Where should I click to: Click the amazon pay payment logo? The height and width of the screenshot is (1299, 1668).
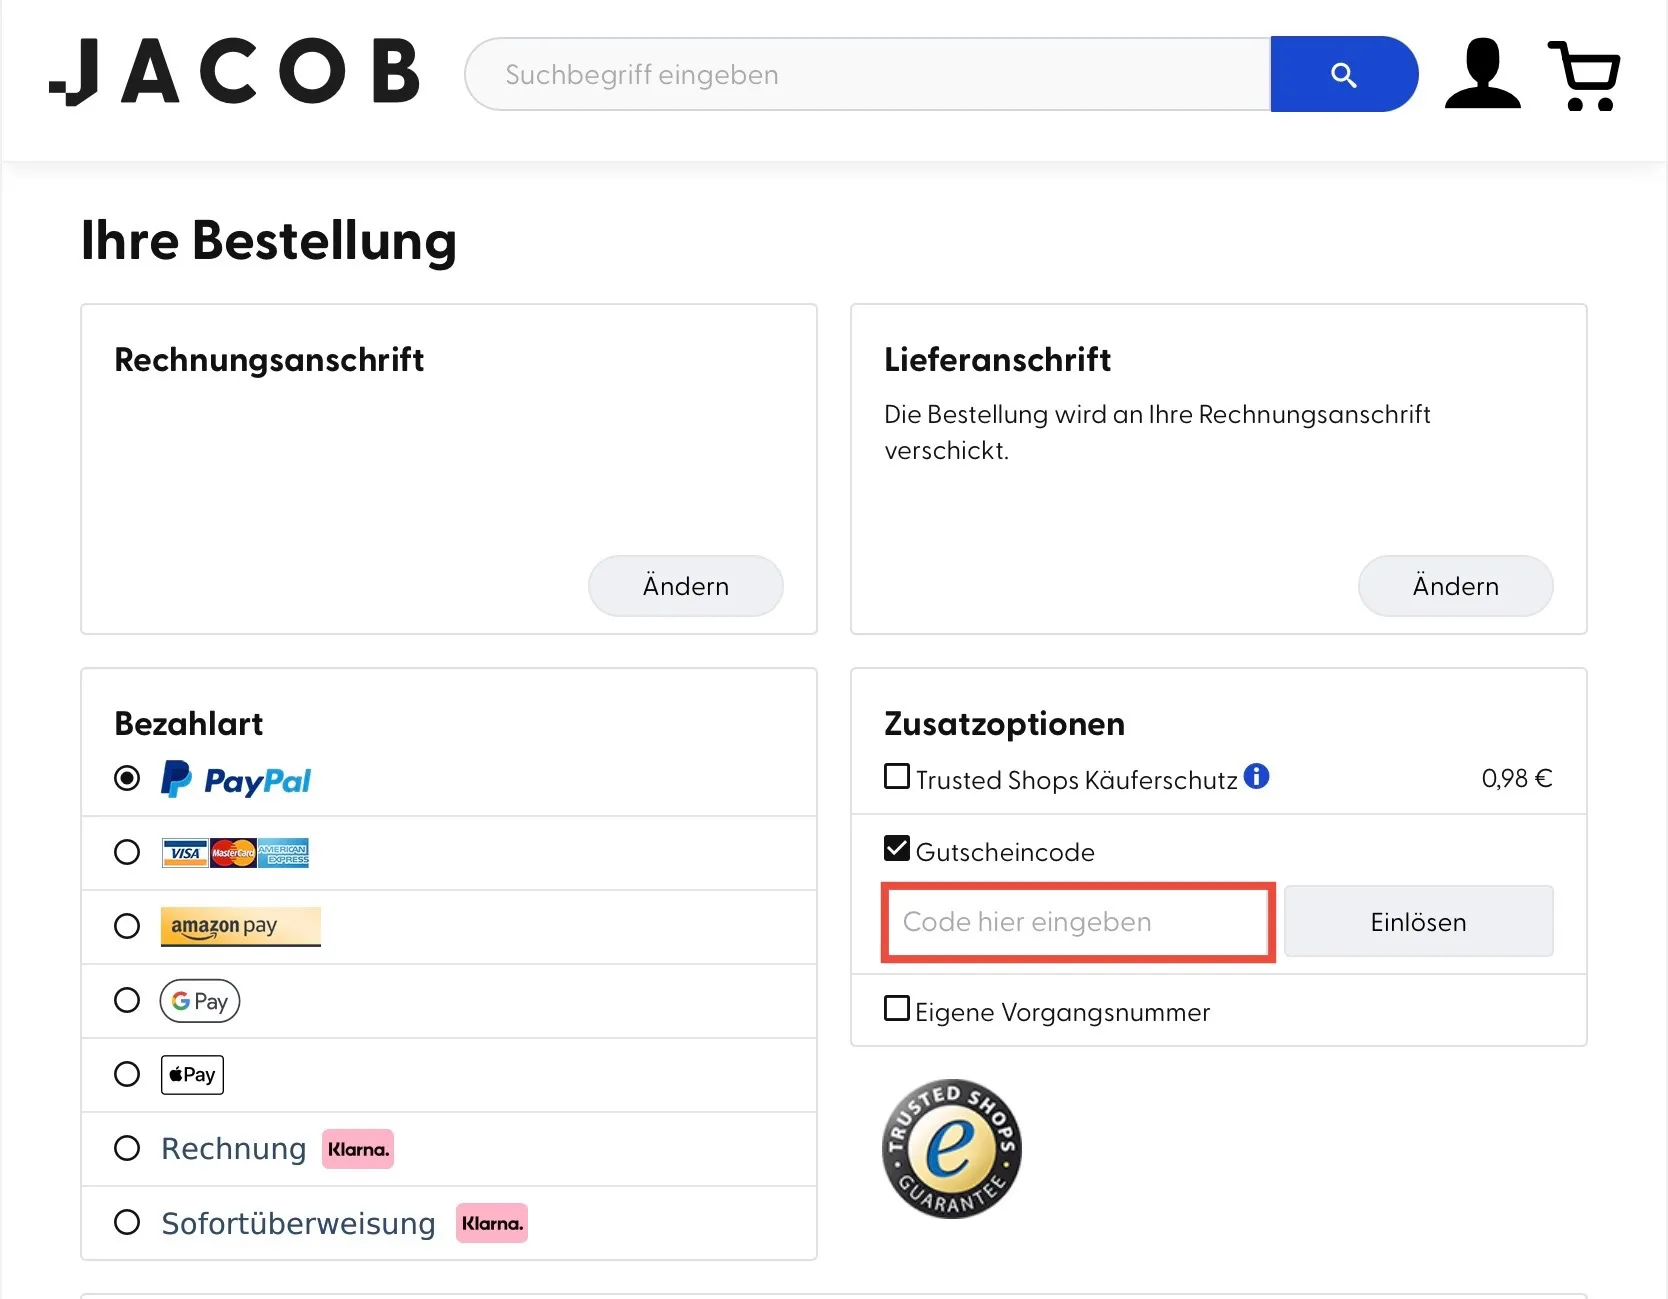pos(240,926)
